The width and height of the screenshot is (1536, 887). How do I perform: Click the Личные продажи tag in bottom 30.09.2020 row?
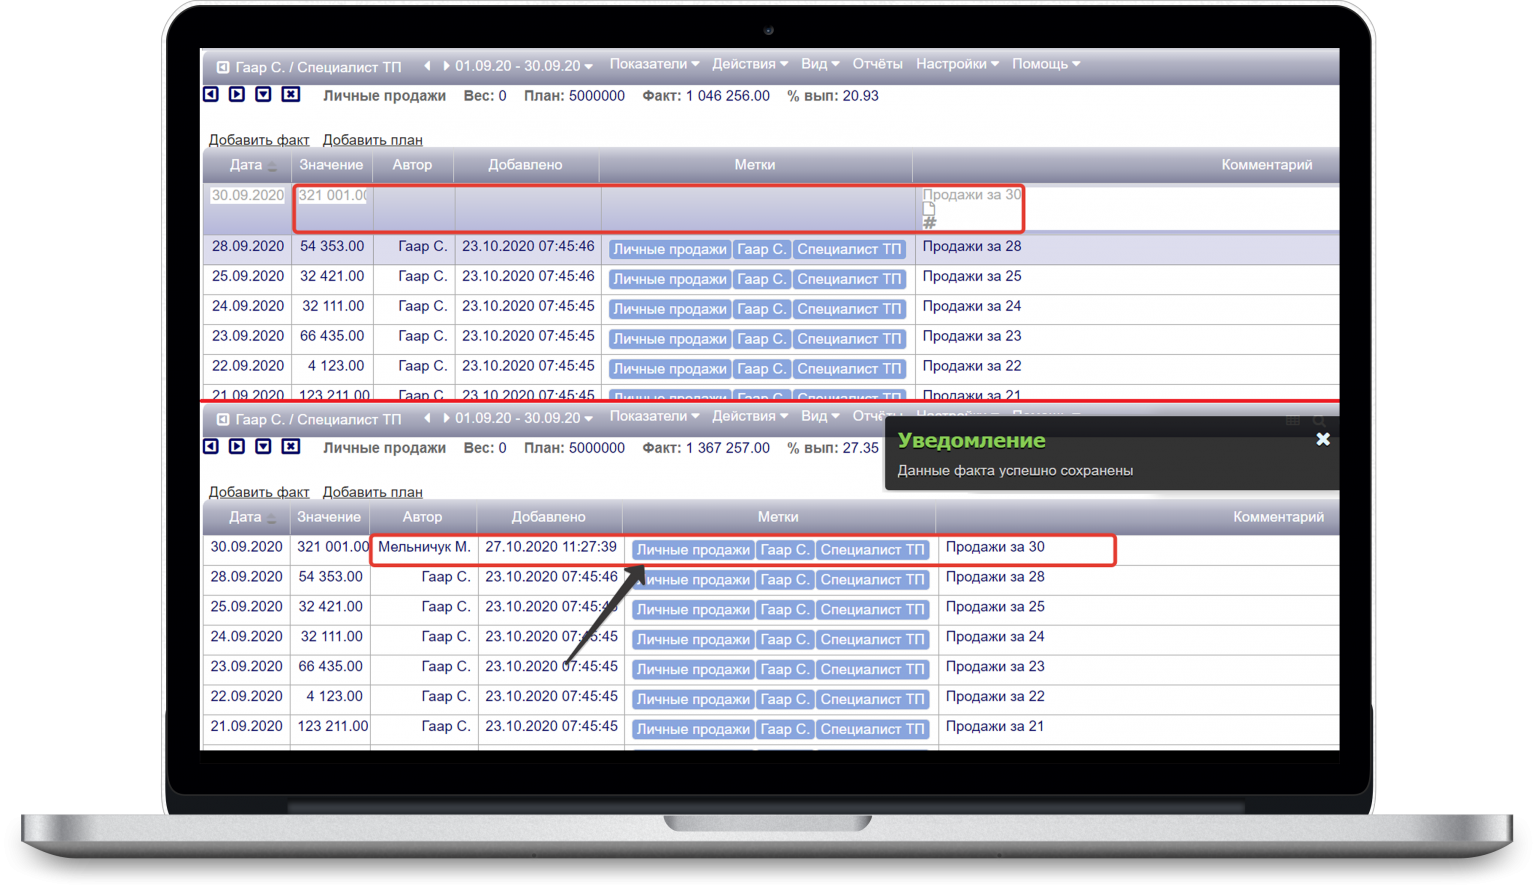(693, 550)
